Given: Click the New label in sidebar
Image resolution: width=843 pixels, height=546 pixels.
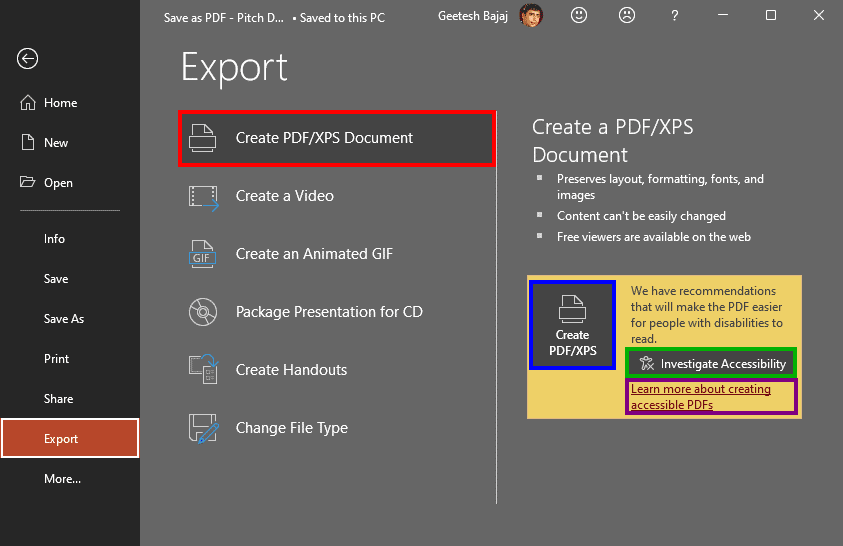Looking at the screenshot, I should point(56,143).
